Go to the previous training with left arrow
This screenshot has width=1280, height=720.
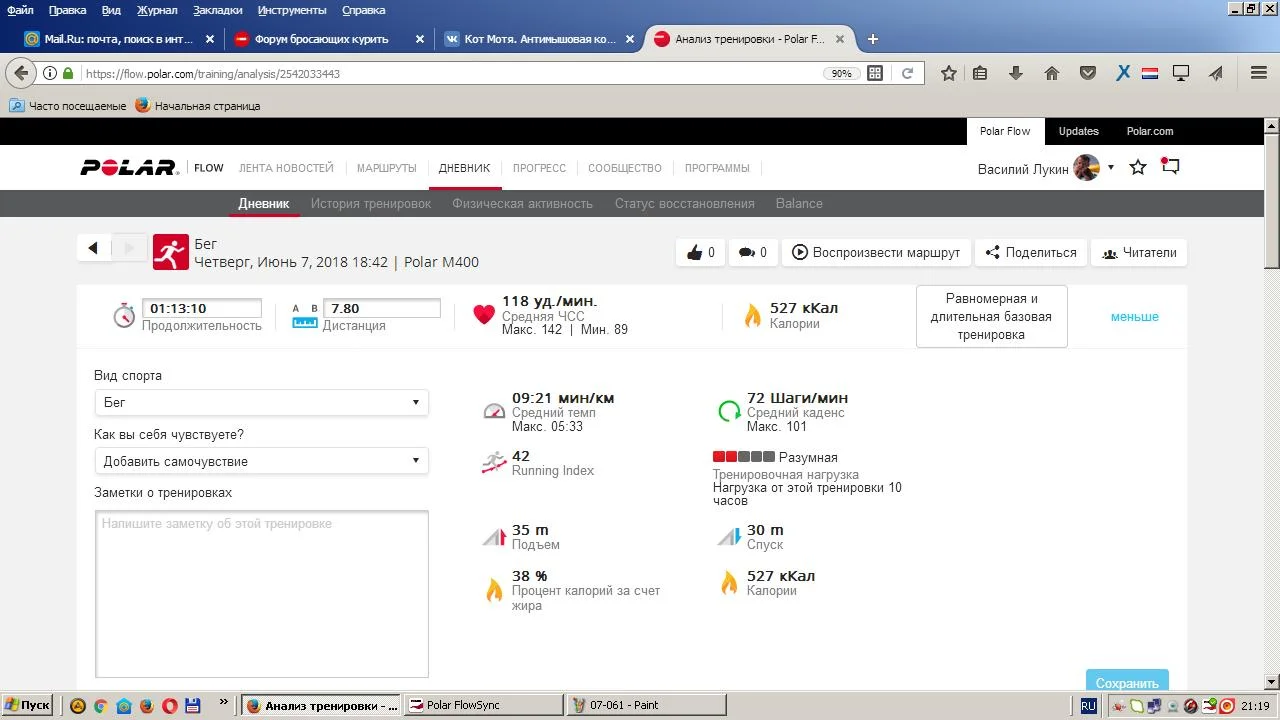click(93, 248)
